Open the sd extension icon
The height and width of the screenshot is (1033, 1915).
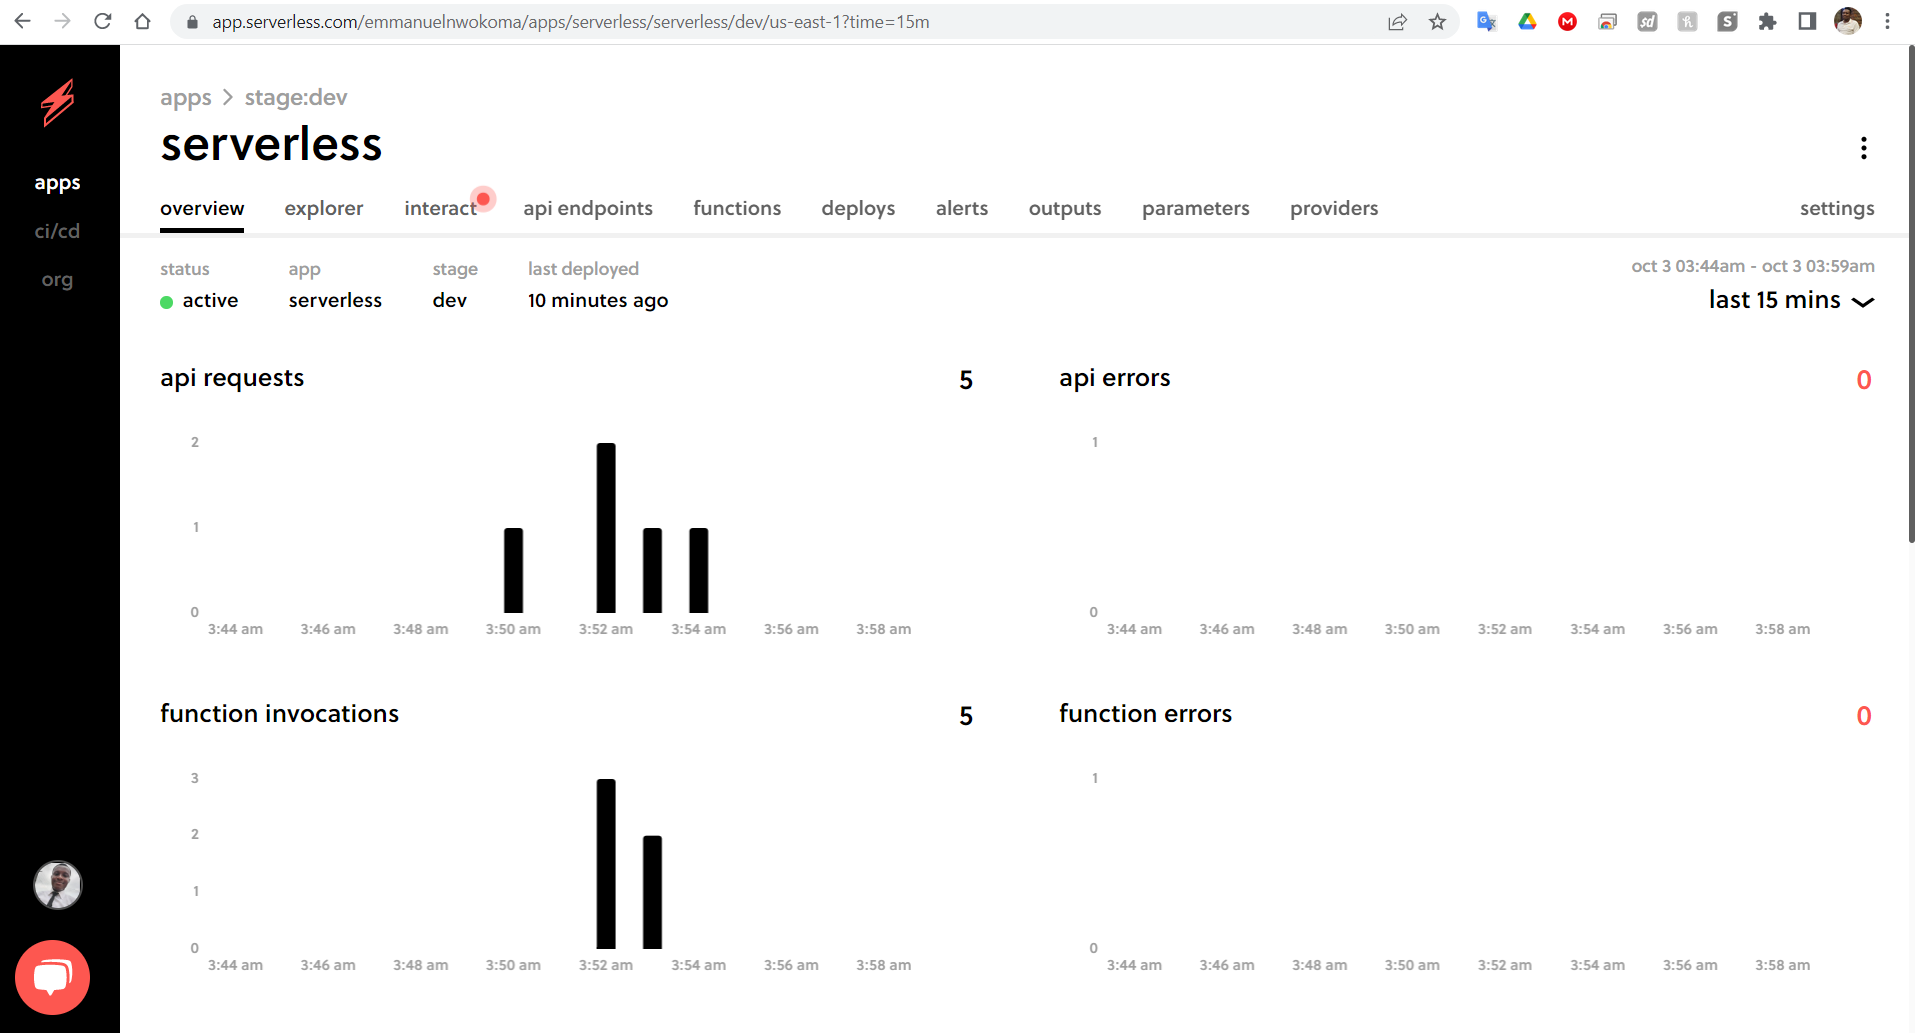[x=1647, y=21]
